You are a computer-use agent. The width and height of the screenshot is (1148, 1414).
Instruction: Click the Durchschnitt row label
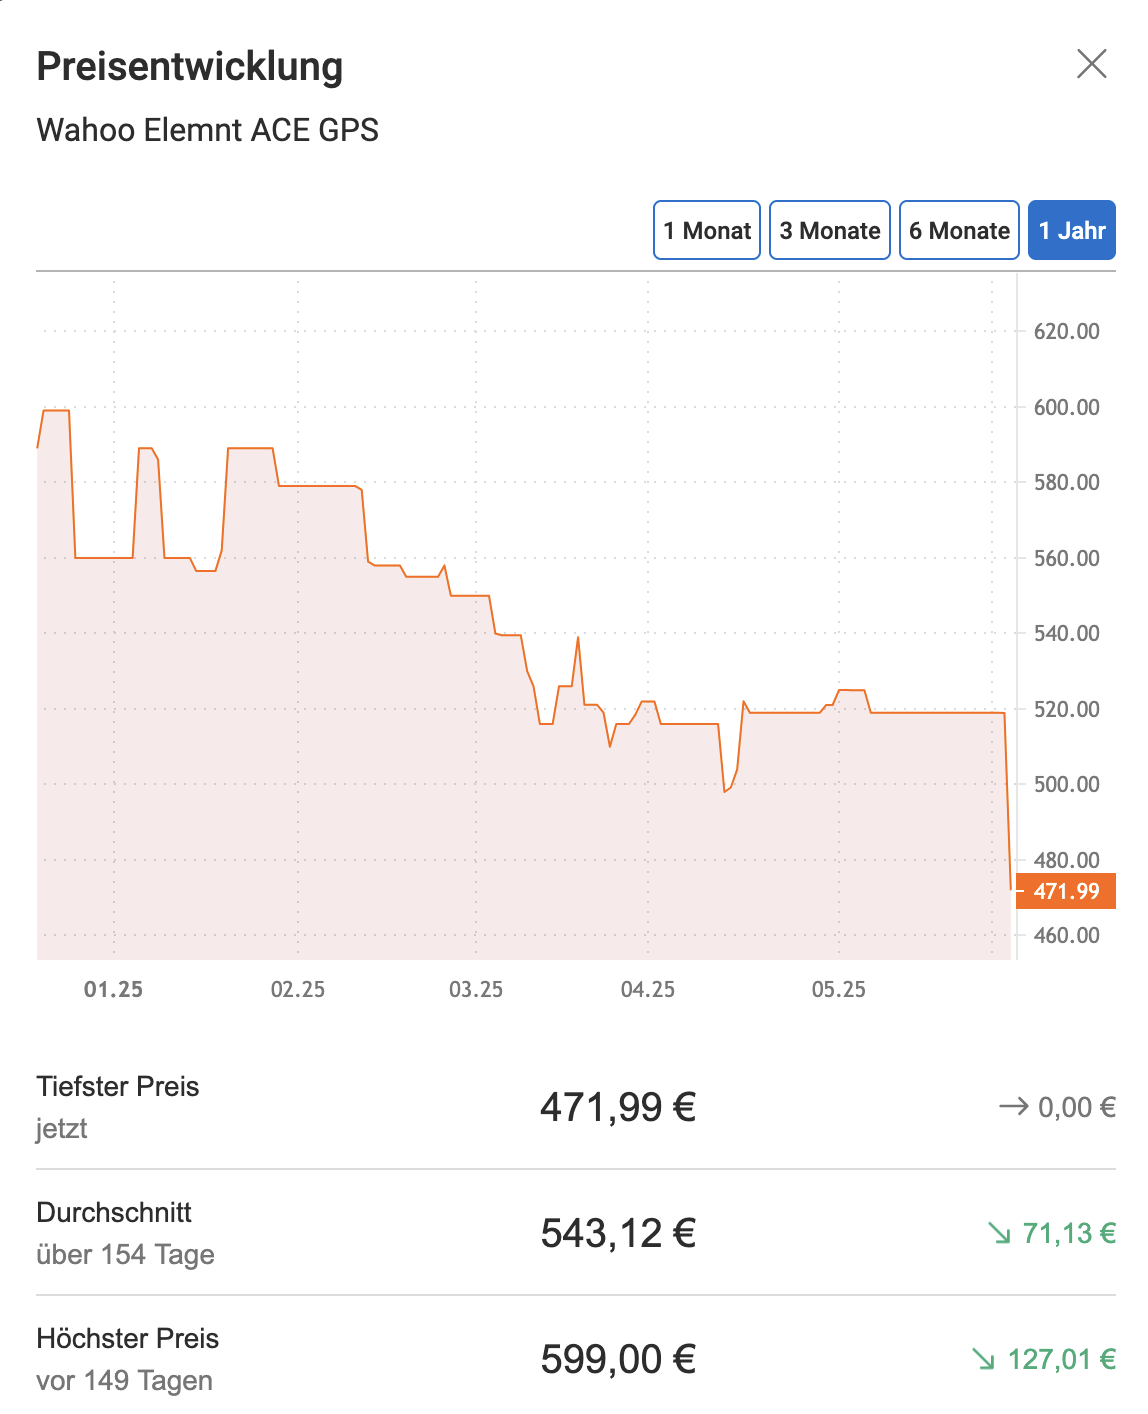point(114,1212)
